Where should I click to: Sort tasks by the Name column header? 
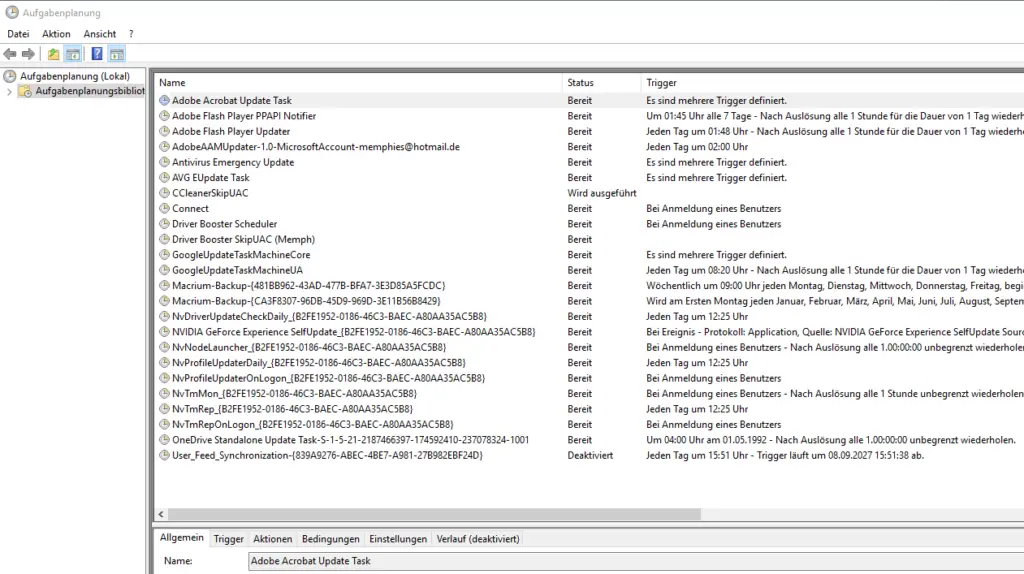(172, 83)
